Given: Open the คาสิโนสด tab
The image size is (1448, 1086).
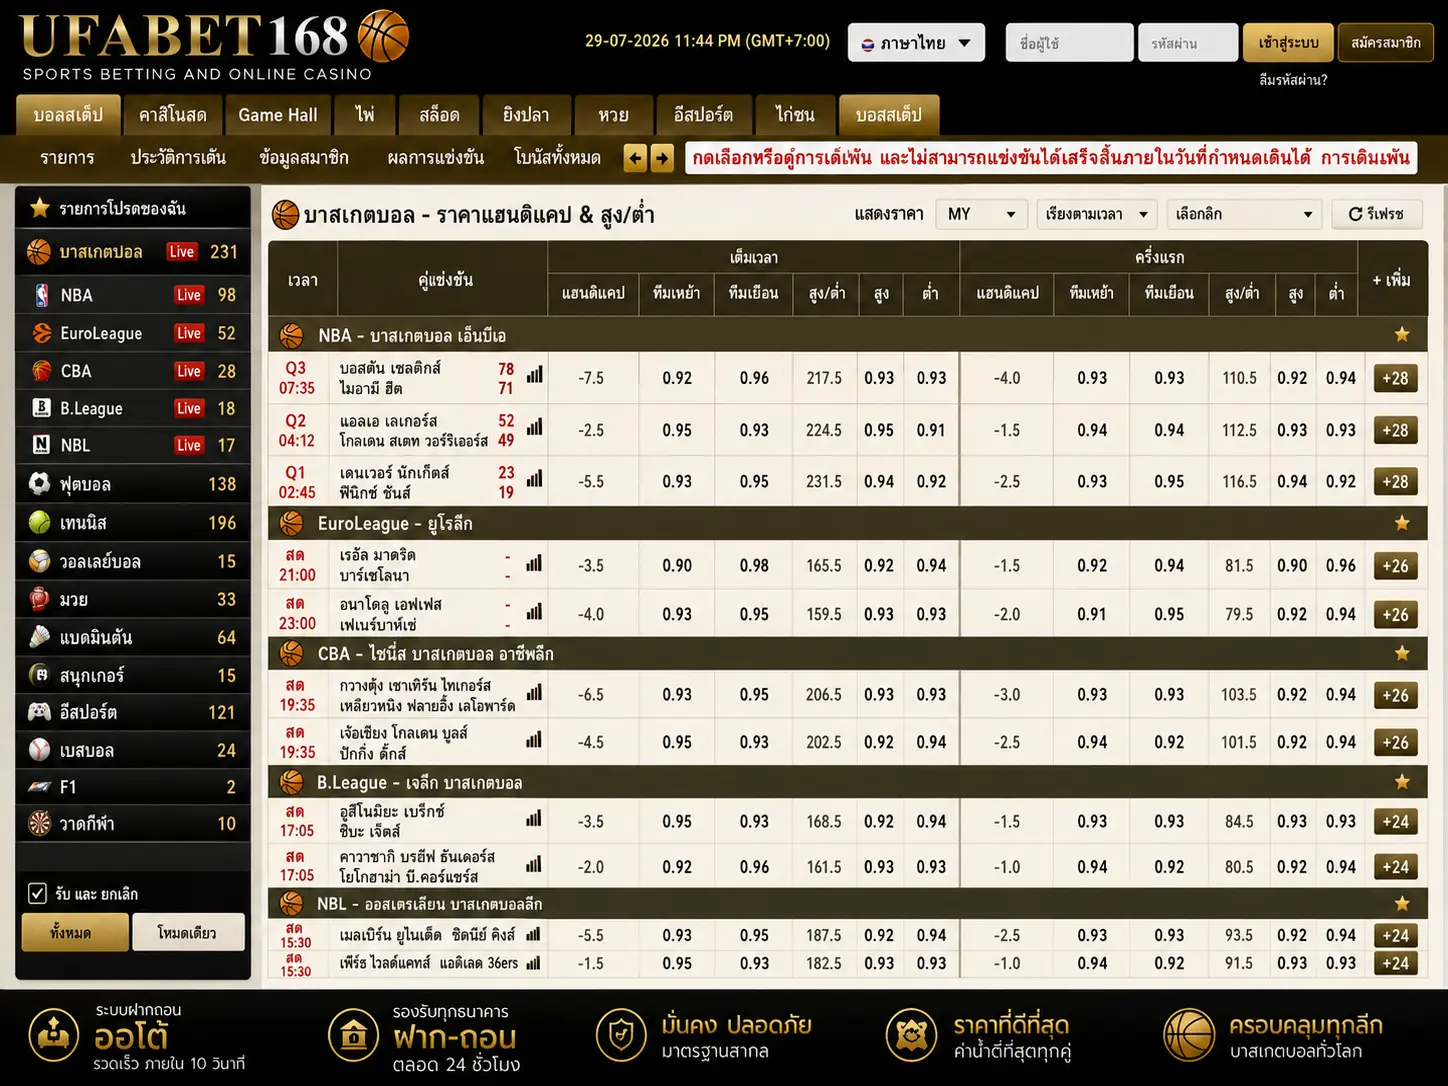Looking at the screenshot, I should (173, 115).
